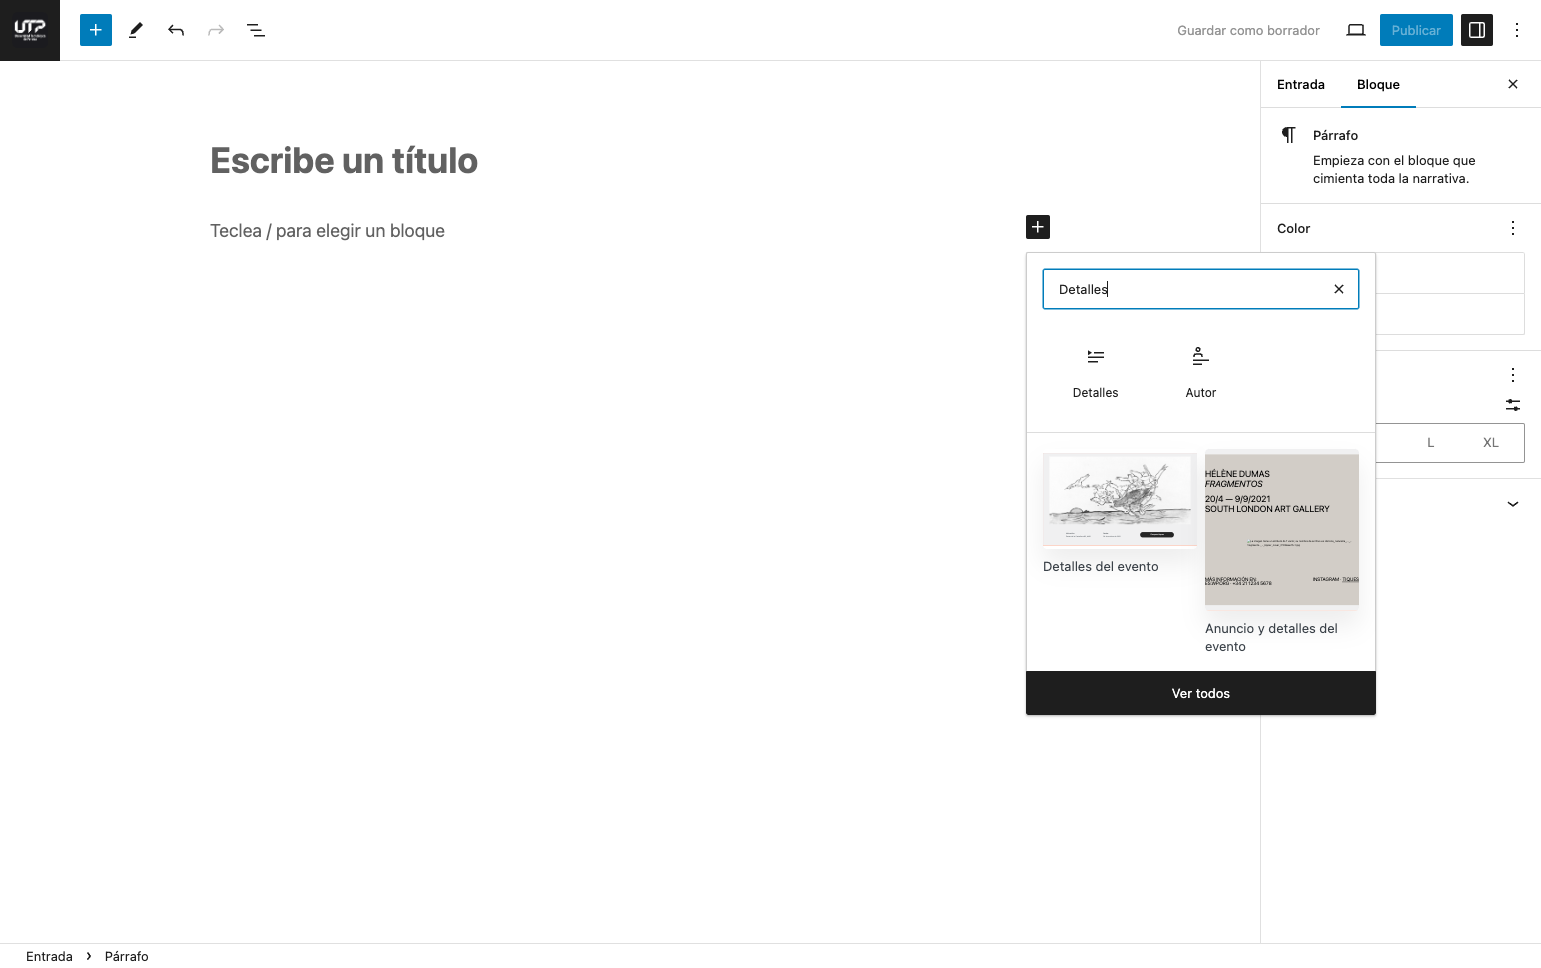Choose the Detalles del evento pattern
This screenshot has width=1541, height=968.
click(x=1120, y=514)
